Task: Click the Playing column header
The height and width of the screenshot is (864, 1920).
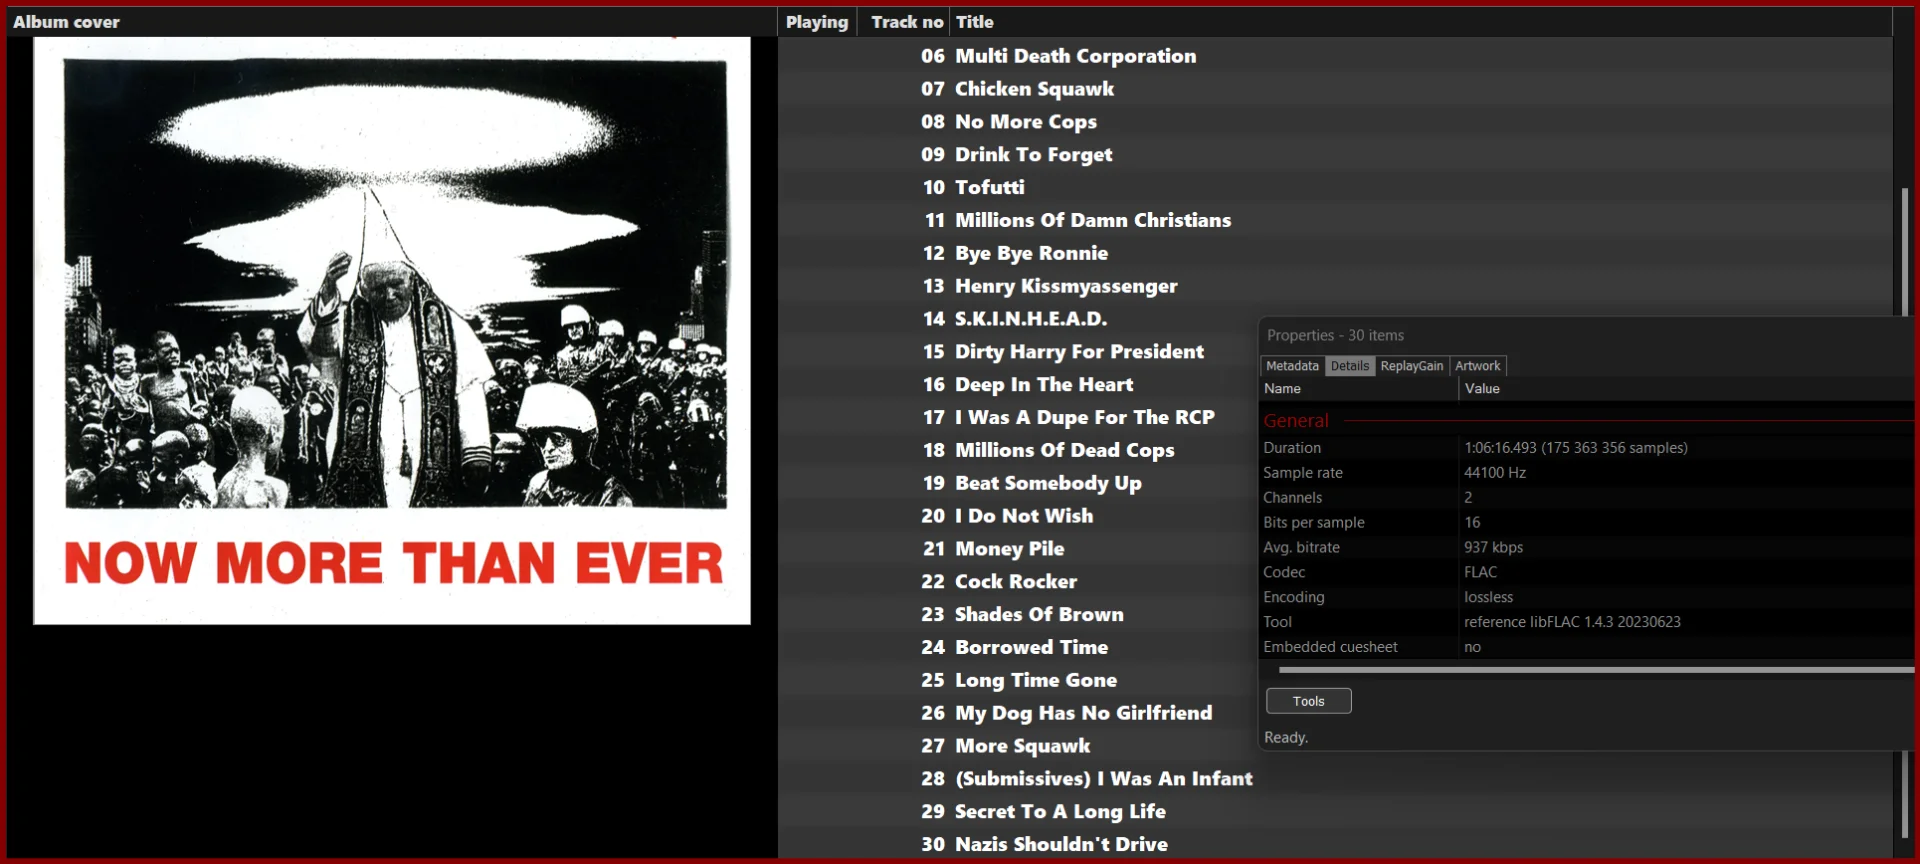Action: 817,22
